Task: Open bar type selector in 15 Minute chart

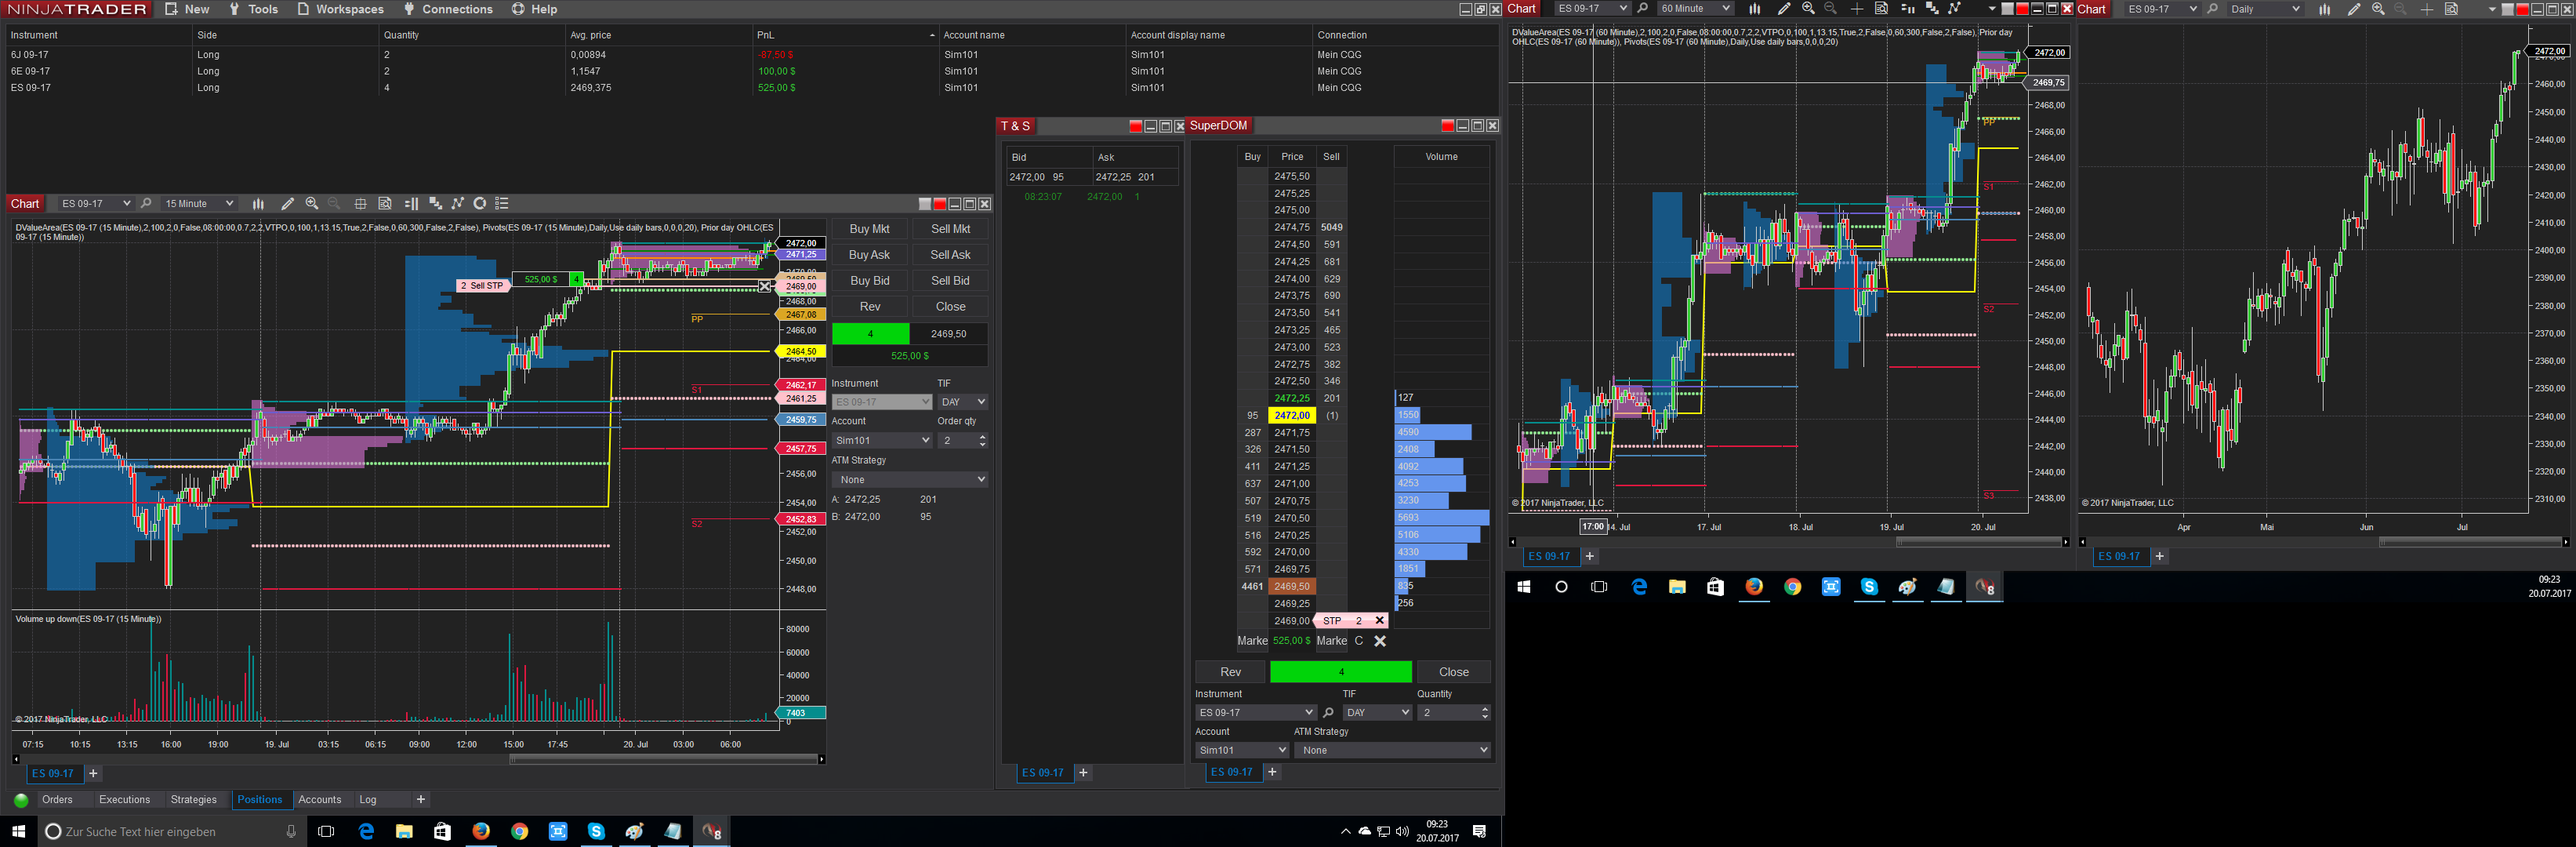Action: click(258, 204)
